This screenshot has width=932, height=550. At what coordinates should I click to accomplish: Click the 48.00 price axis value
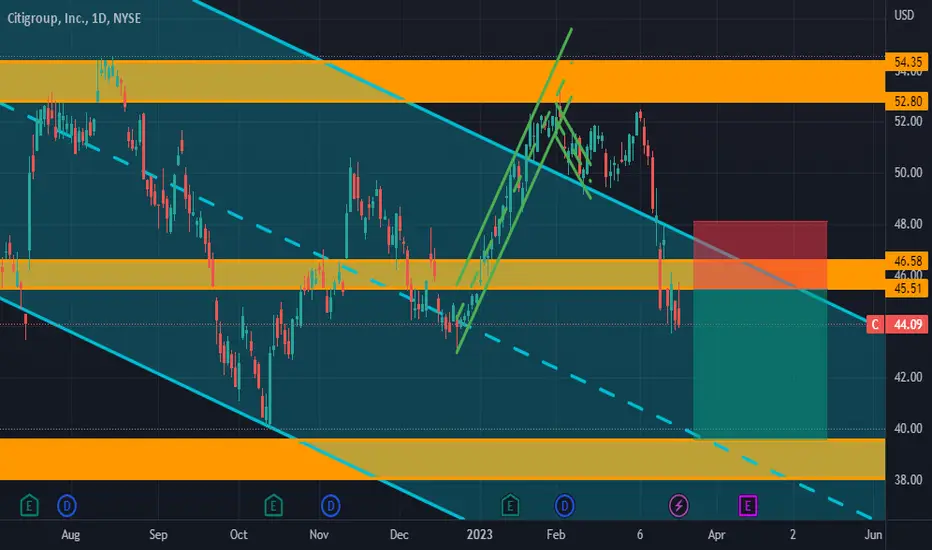[x=908, y=224]
